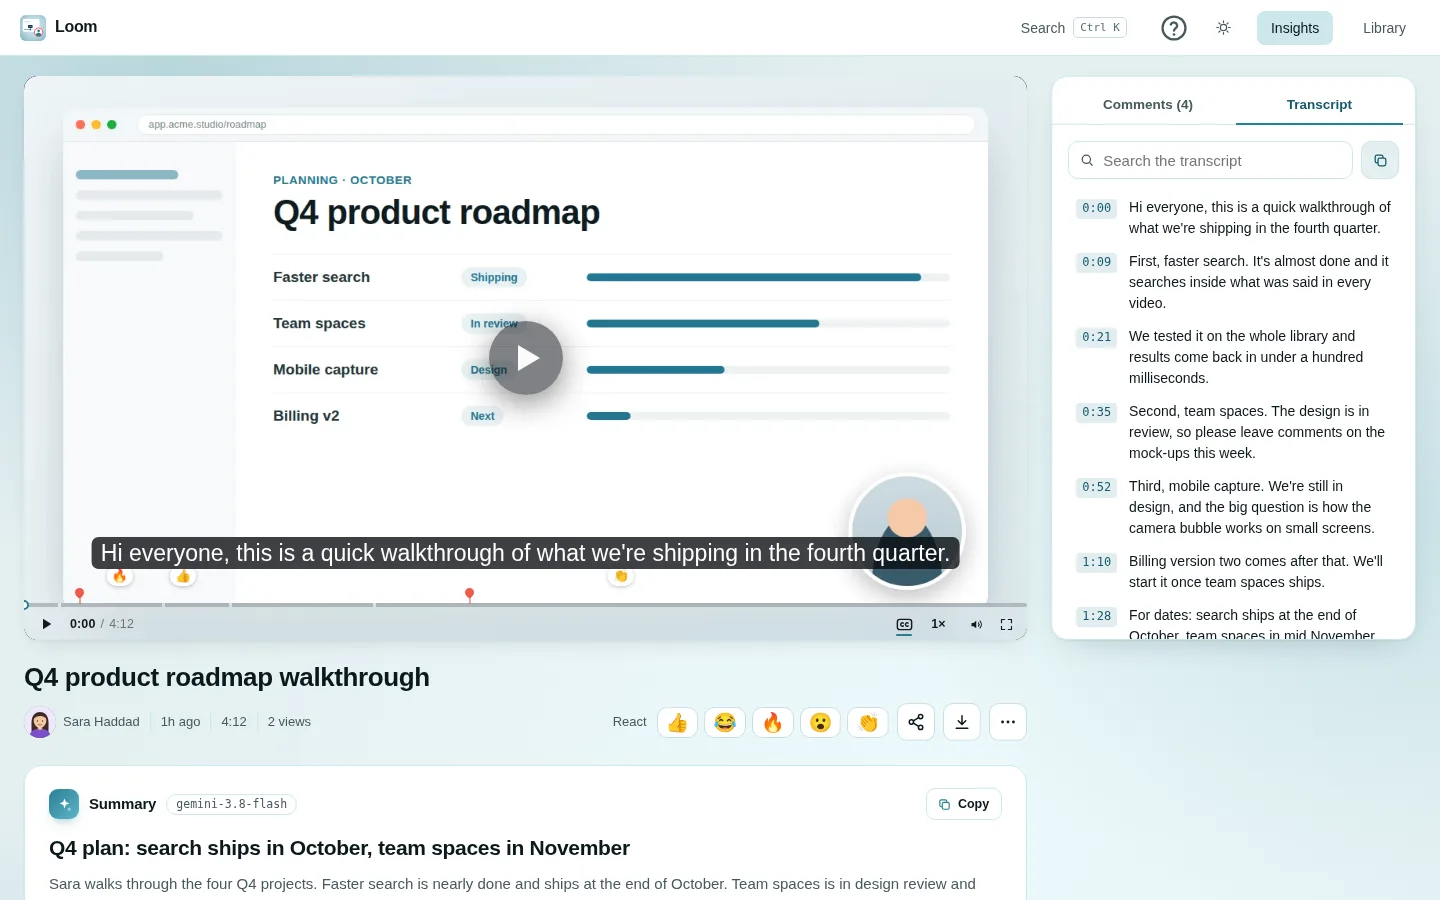Click the video progress bar

pos(525,605)
